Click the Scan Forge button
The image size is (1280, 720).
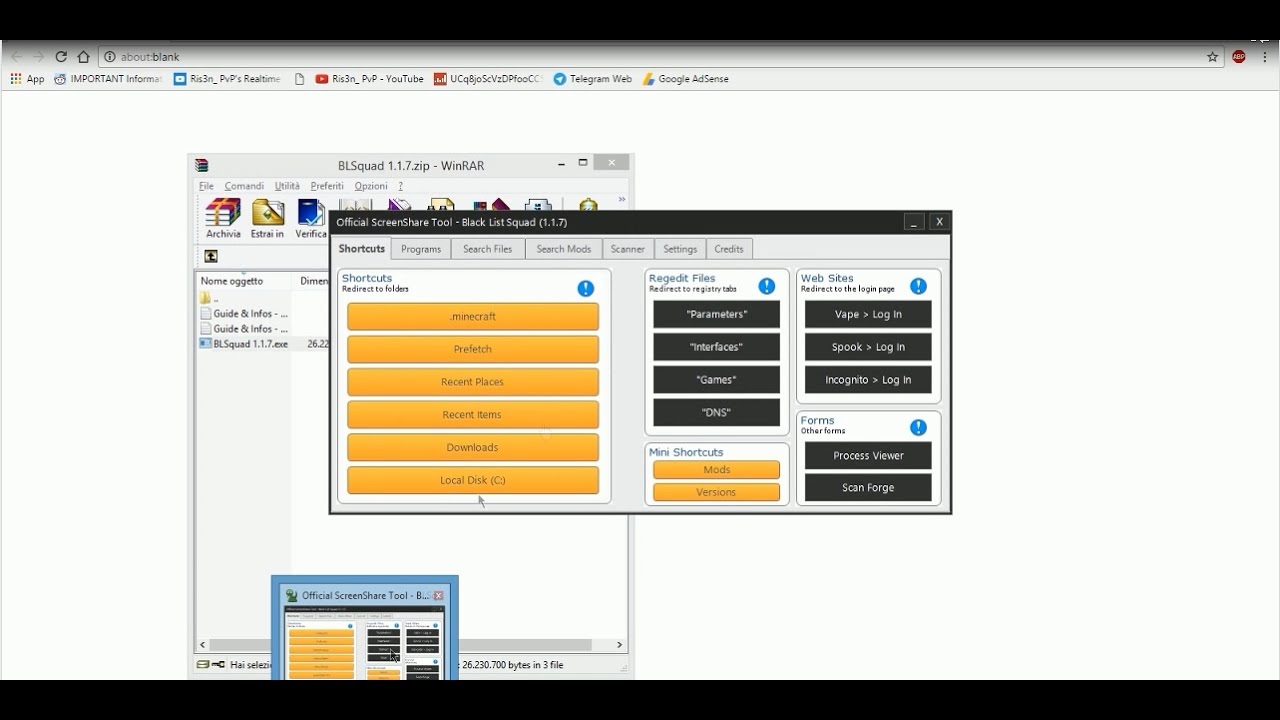click(x=868, y=488)
